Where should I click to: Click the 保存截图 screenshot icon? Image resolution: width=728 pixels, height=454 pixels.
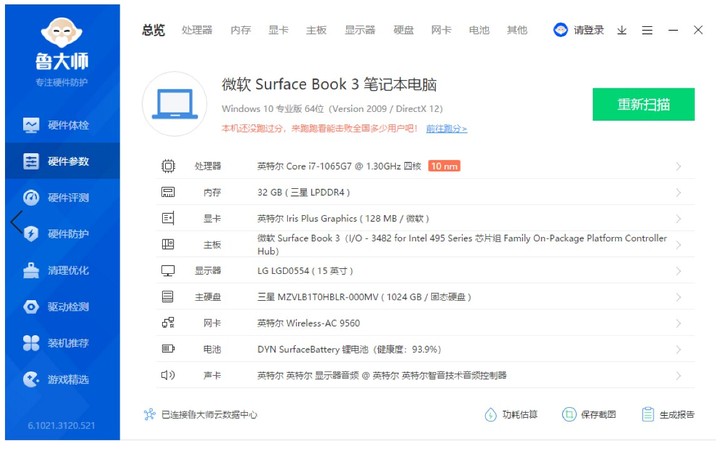569,415
